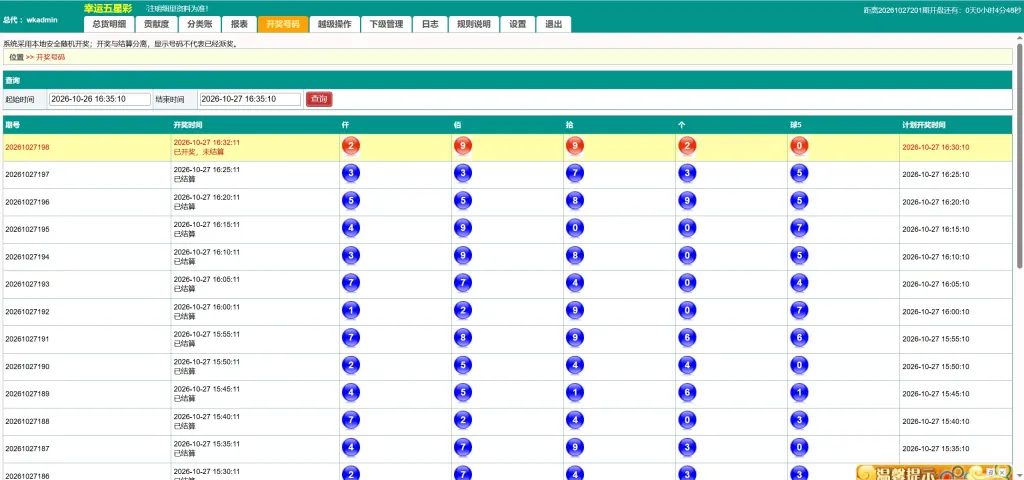Click the 开奖时间 column header
This screenshot has width=1024, height=480.
pos(187,125)
